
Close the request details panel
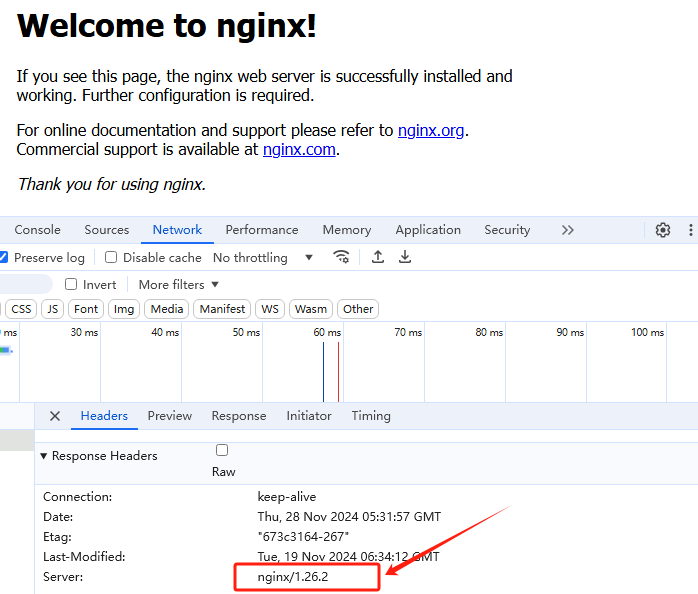55,416
